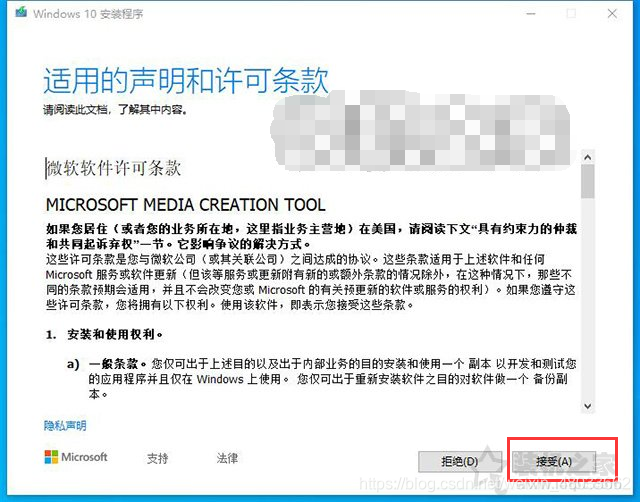Click the Windows 10 setup title bar icon
Screen dimensions: 640x502
point(21,13)
